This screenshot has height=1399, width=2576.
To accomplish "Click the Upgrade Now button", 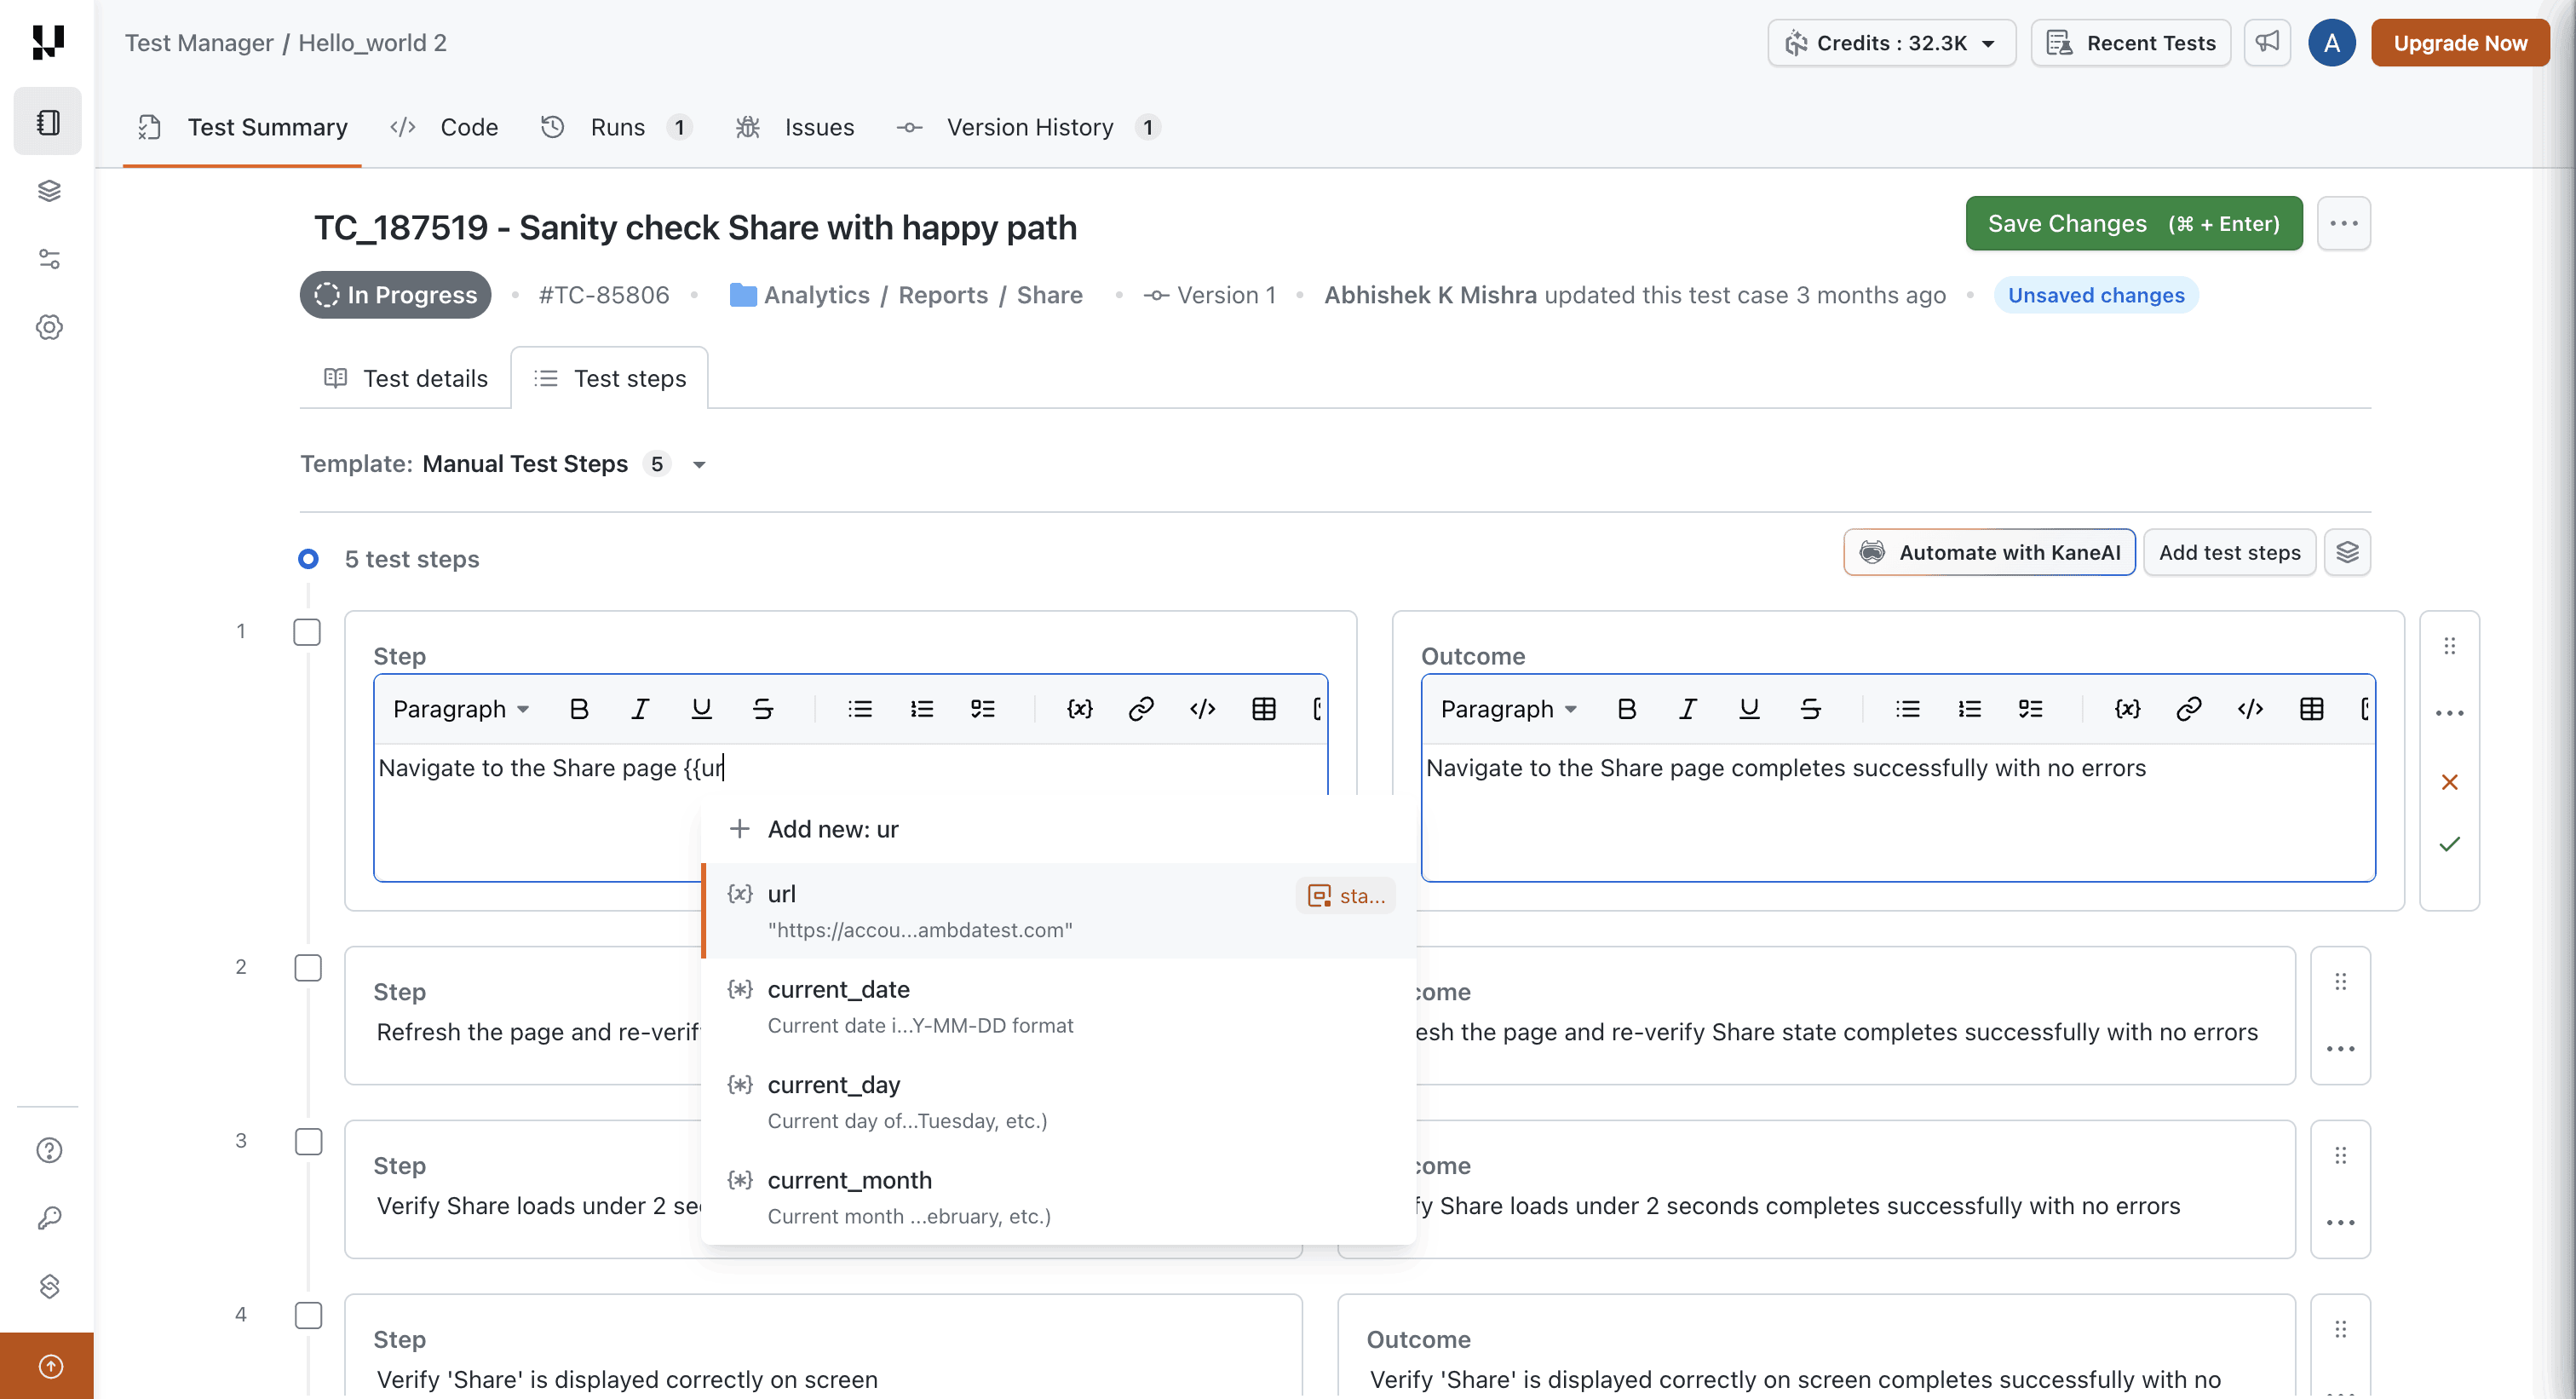I will tap(2460, 43).
